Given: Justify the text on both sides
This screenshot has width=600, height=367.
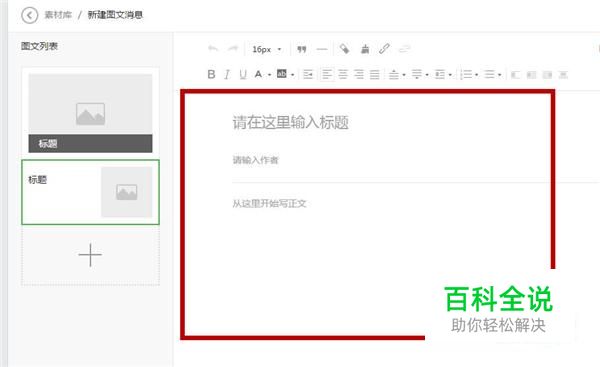Looking at the screenshot, I should 375,74.
